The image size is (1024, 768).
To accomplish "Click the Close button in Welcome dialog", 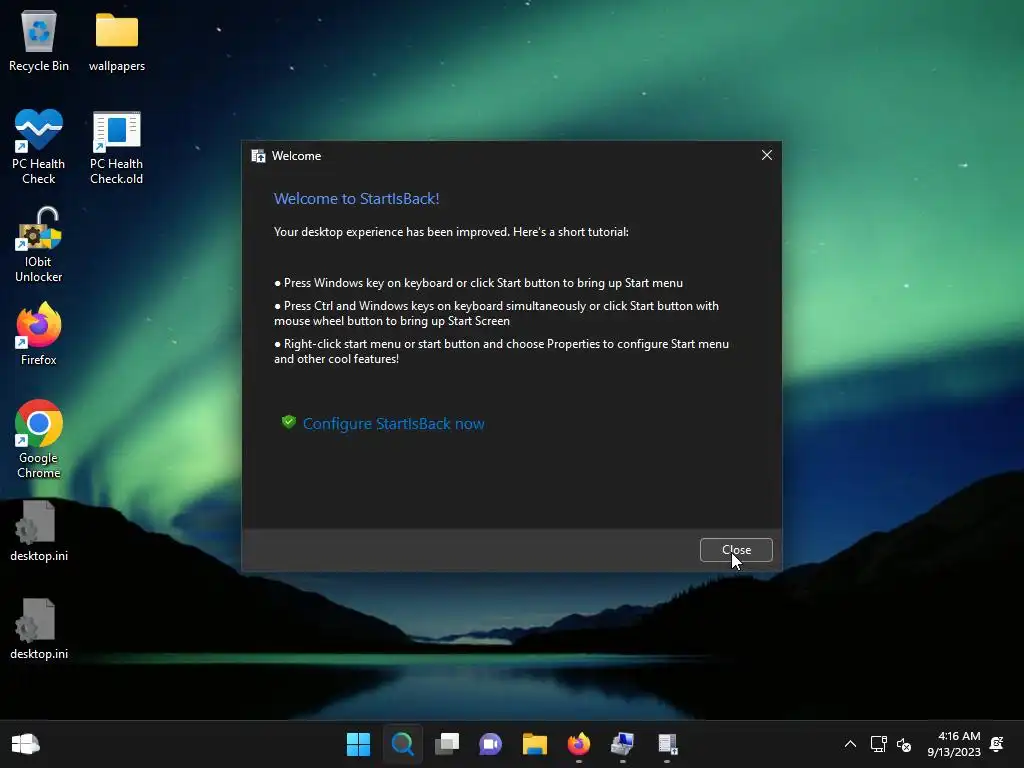I will coord(736,550).
